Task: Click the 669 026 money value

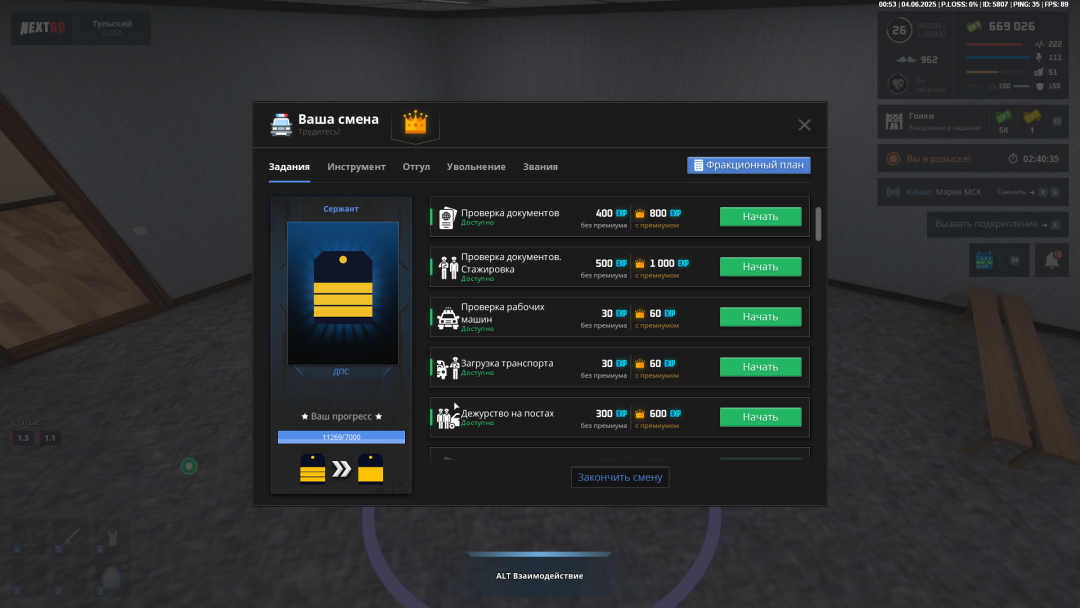Action: (x=1012, y=27)
